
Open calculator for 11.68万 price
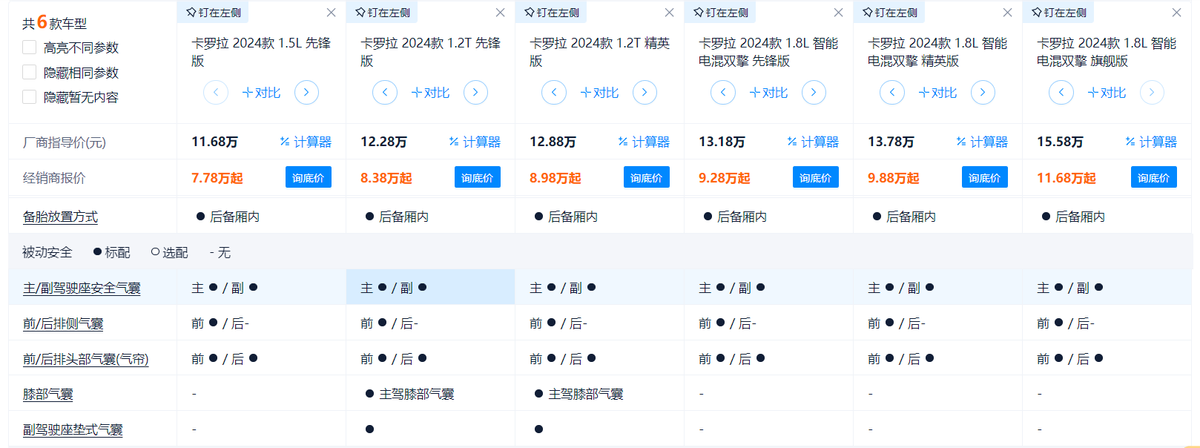tap(306, 142)
